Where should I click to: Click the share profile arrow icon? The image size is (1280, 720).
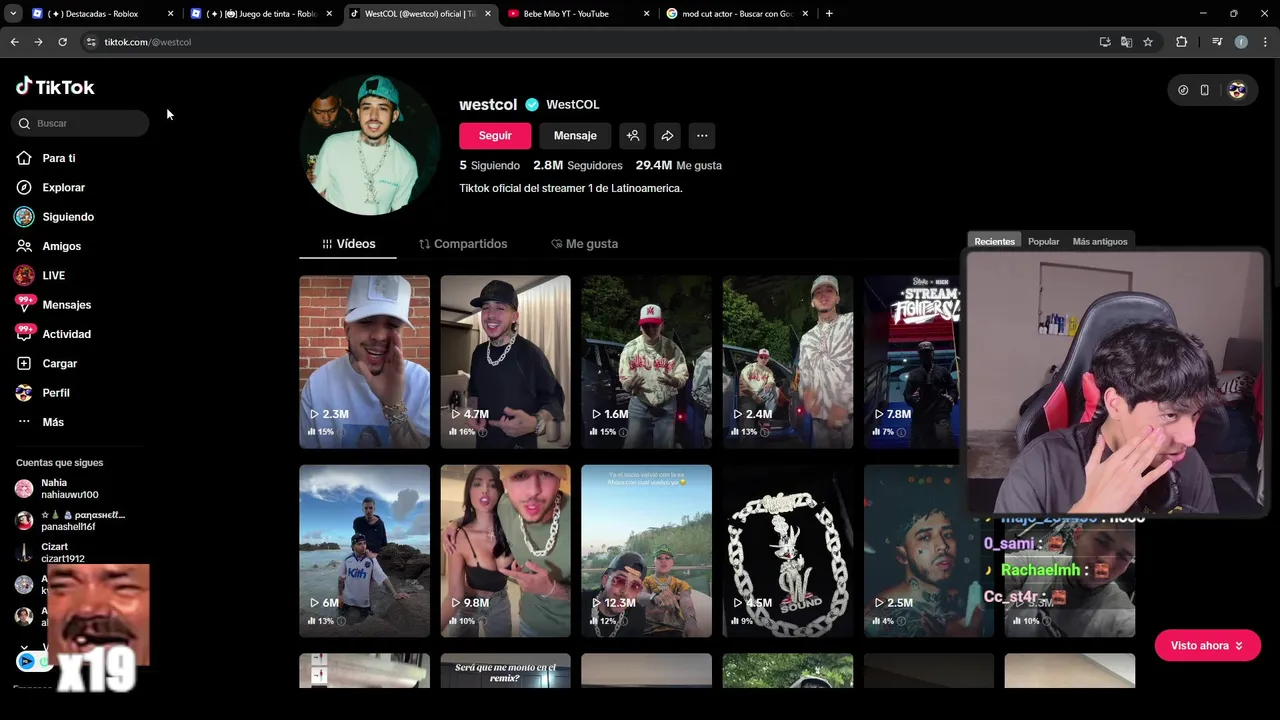[x=667, y=136]
